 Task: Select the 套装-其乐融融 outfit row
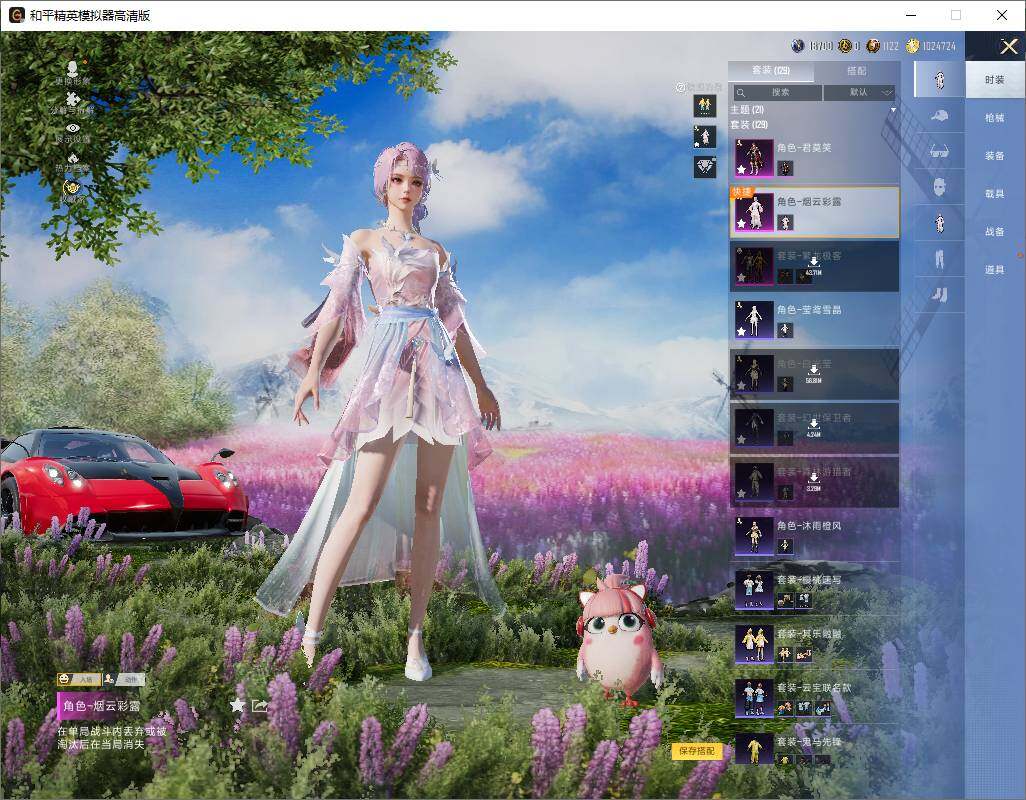[x=814, y=644]
